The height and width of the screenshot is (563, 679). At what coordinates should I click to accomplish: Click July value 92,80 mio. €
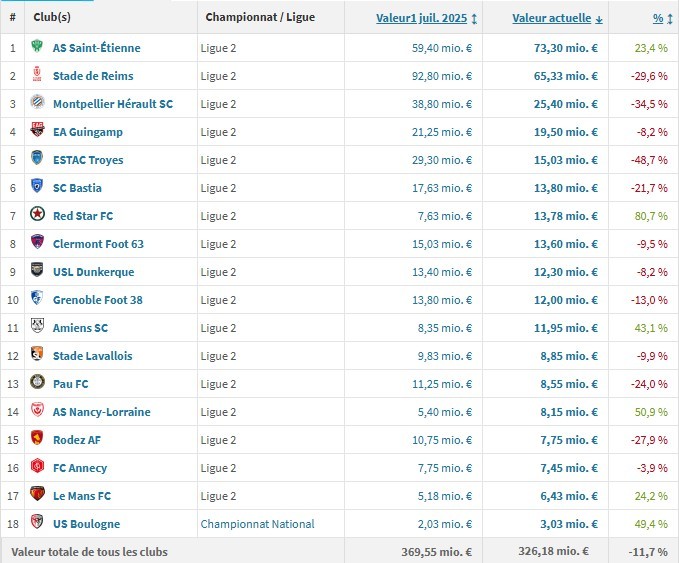click(x=442, y=76)
